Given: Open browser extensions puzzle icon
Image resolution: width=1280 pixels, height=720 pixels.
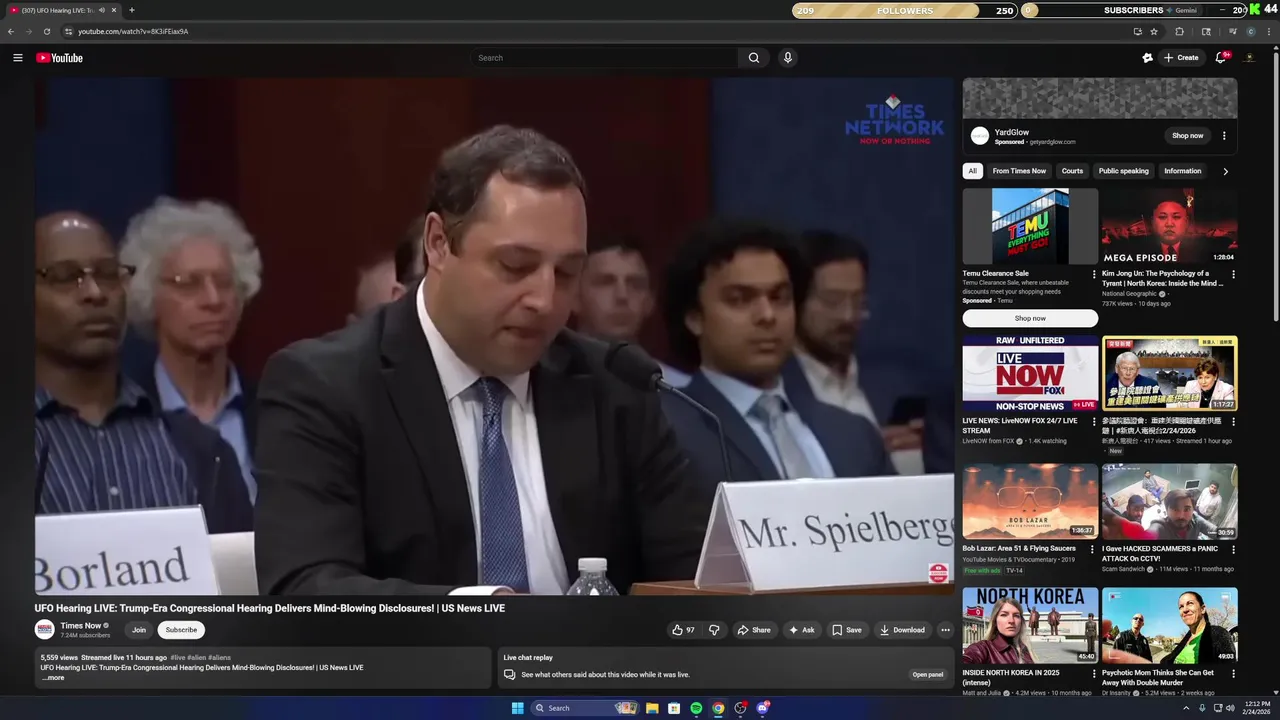Looking at the screenshot, I should point(1179,31).
